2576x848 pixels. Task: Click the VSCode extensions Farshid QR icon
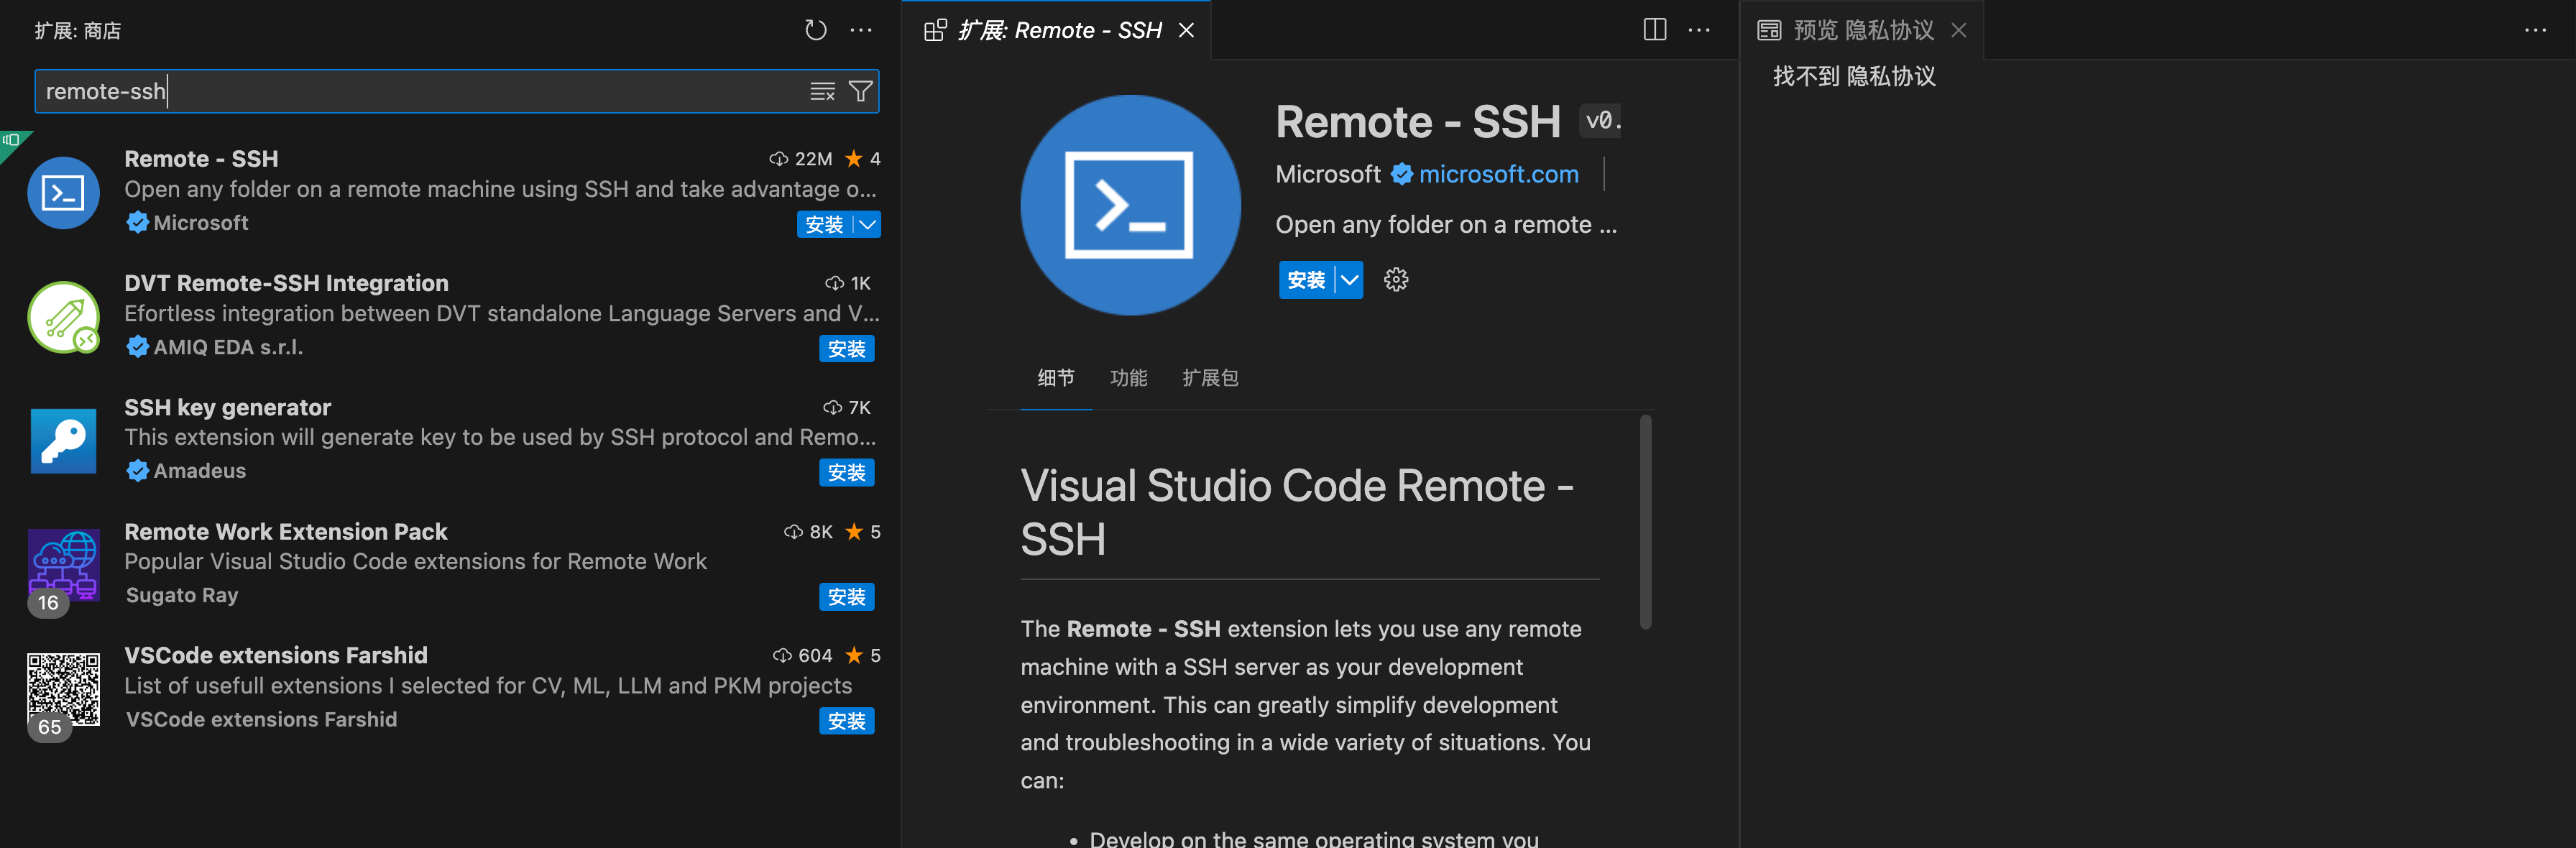pos(63,689)
